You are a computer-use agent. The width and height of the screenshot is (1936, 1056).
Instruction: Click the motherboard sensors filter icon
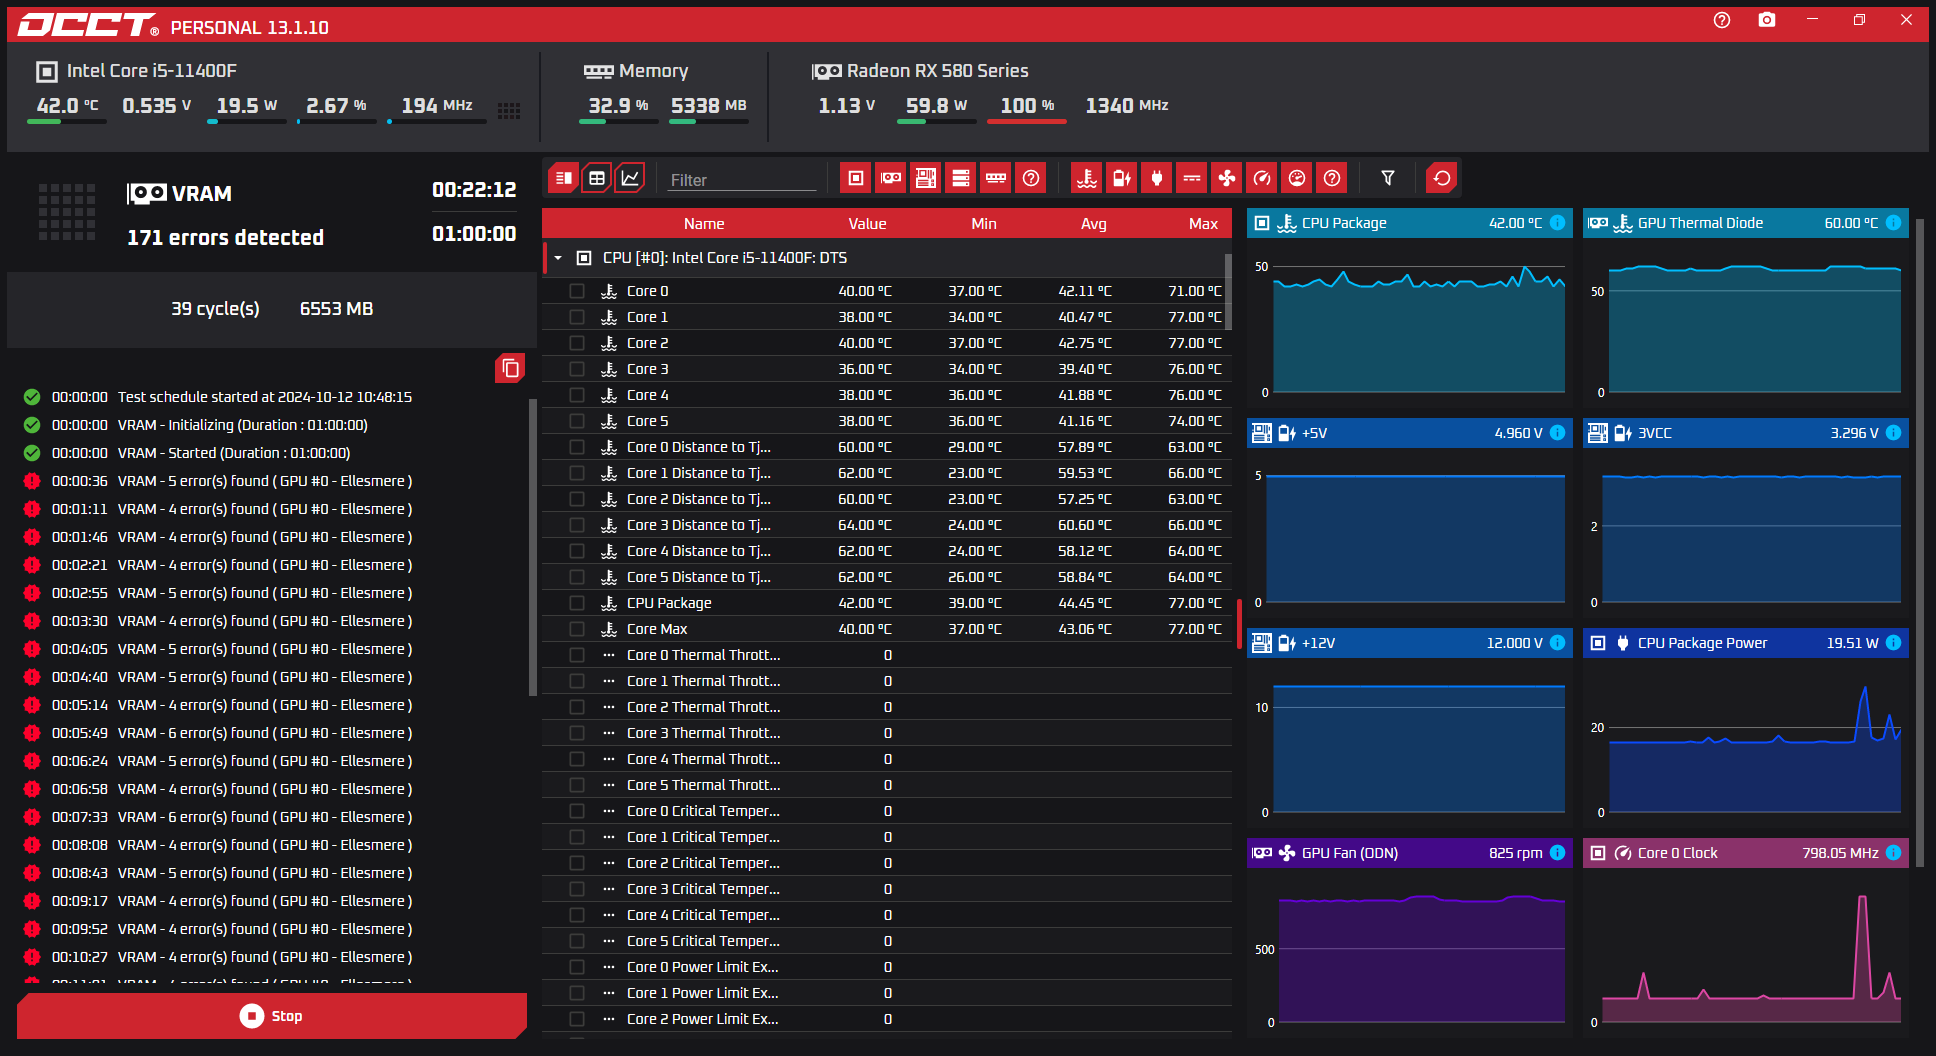(925, 178)
